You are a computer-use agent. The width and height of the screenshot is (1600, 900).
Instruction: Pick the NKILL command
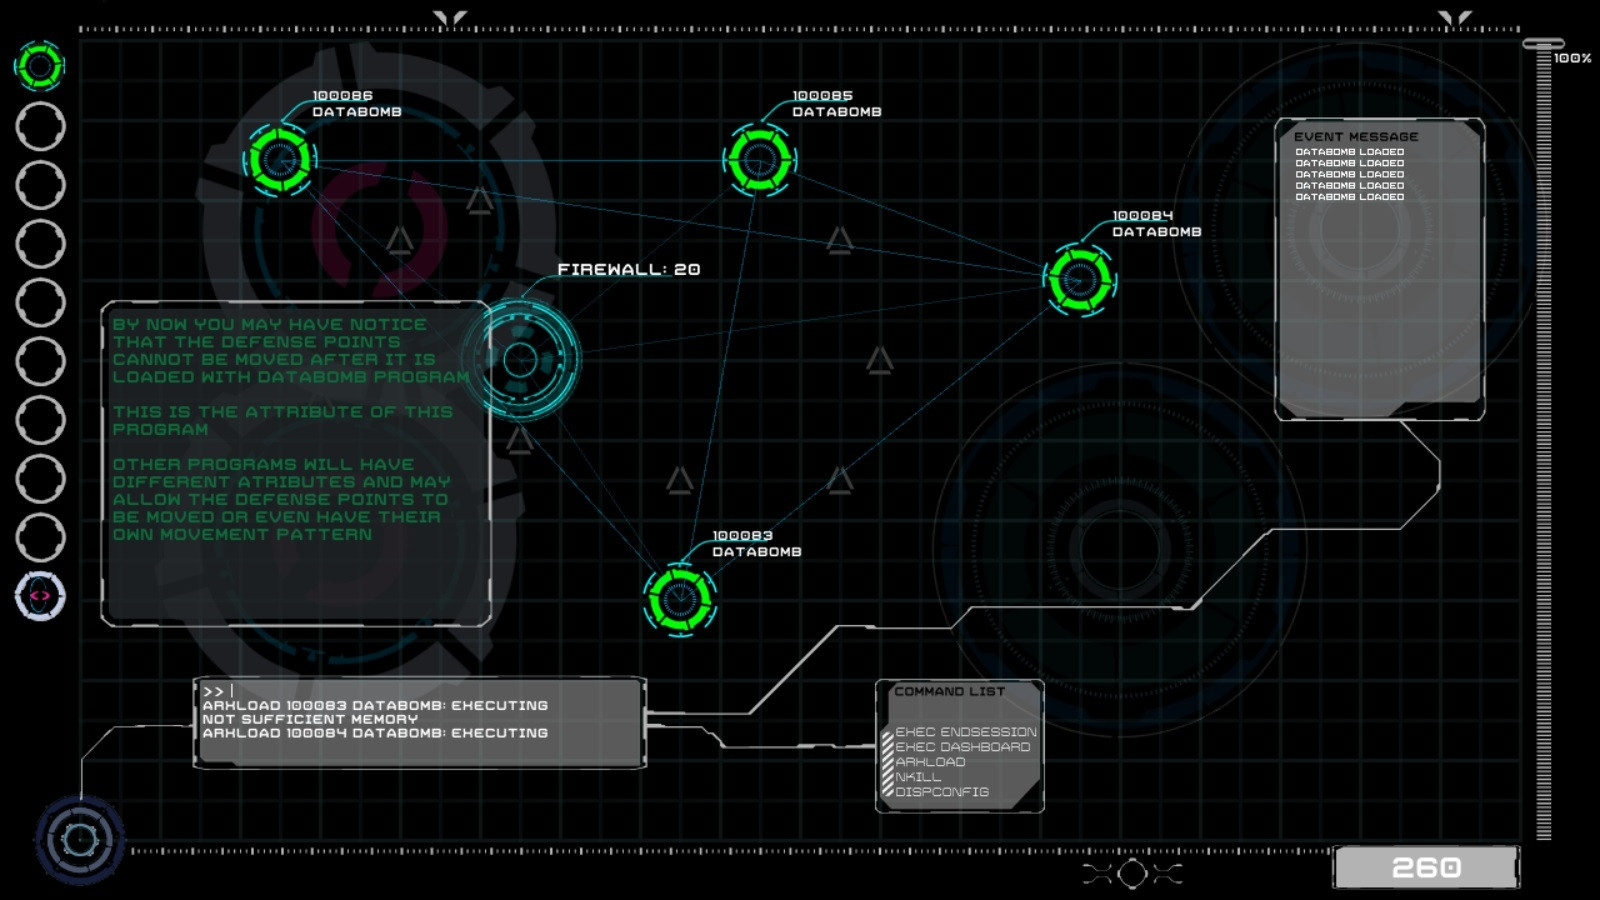click(918, 777)
